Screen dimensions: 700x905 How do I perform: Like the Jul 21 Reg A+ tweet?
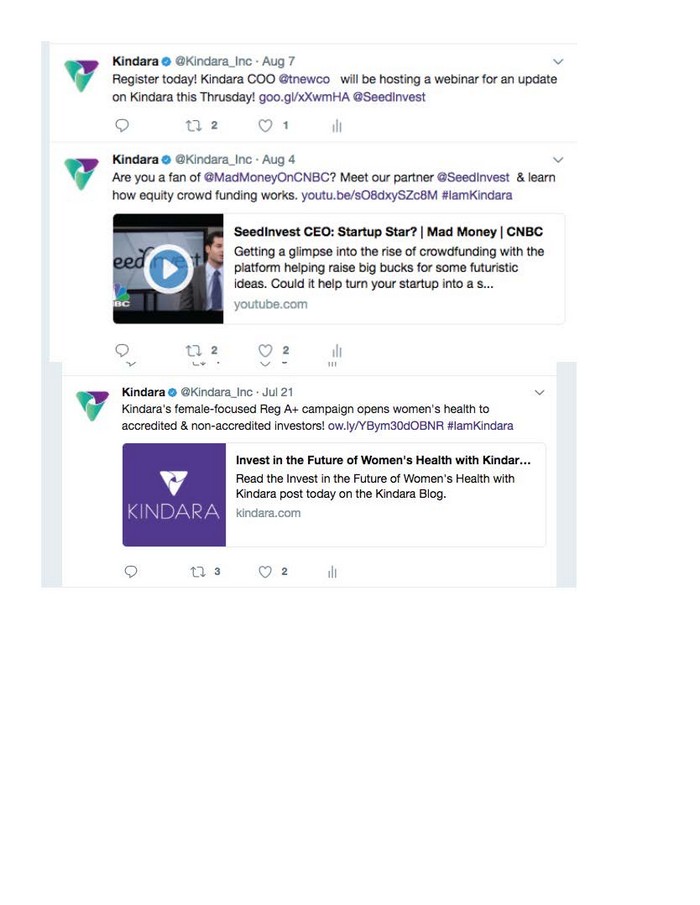[x=265, y=571]
